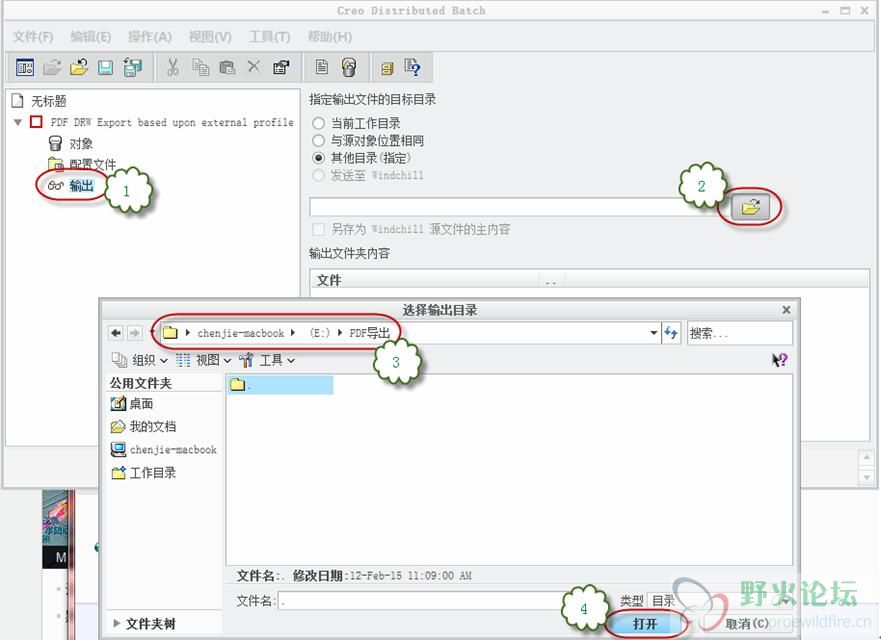Click the Save floppy disk toolbar icon
881x640 pixels.
[106, 67]
